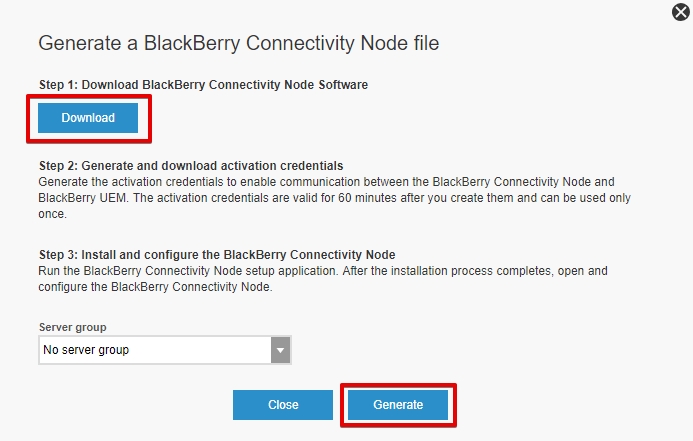Click the Server group label

coord(72,327)
